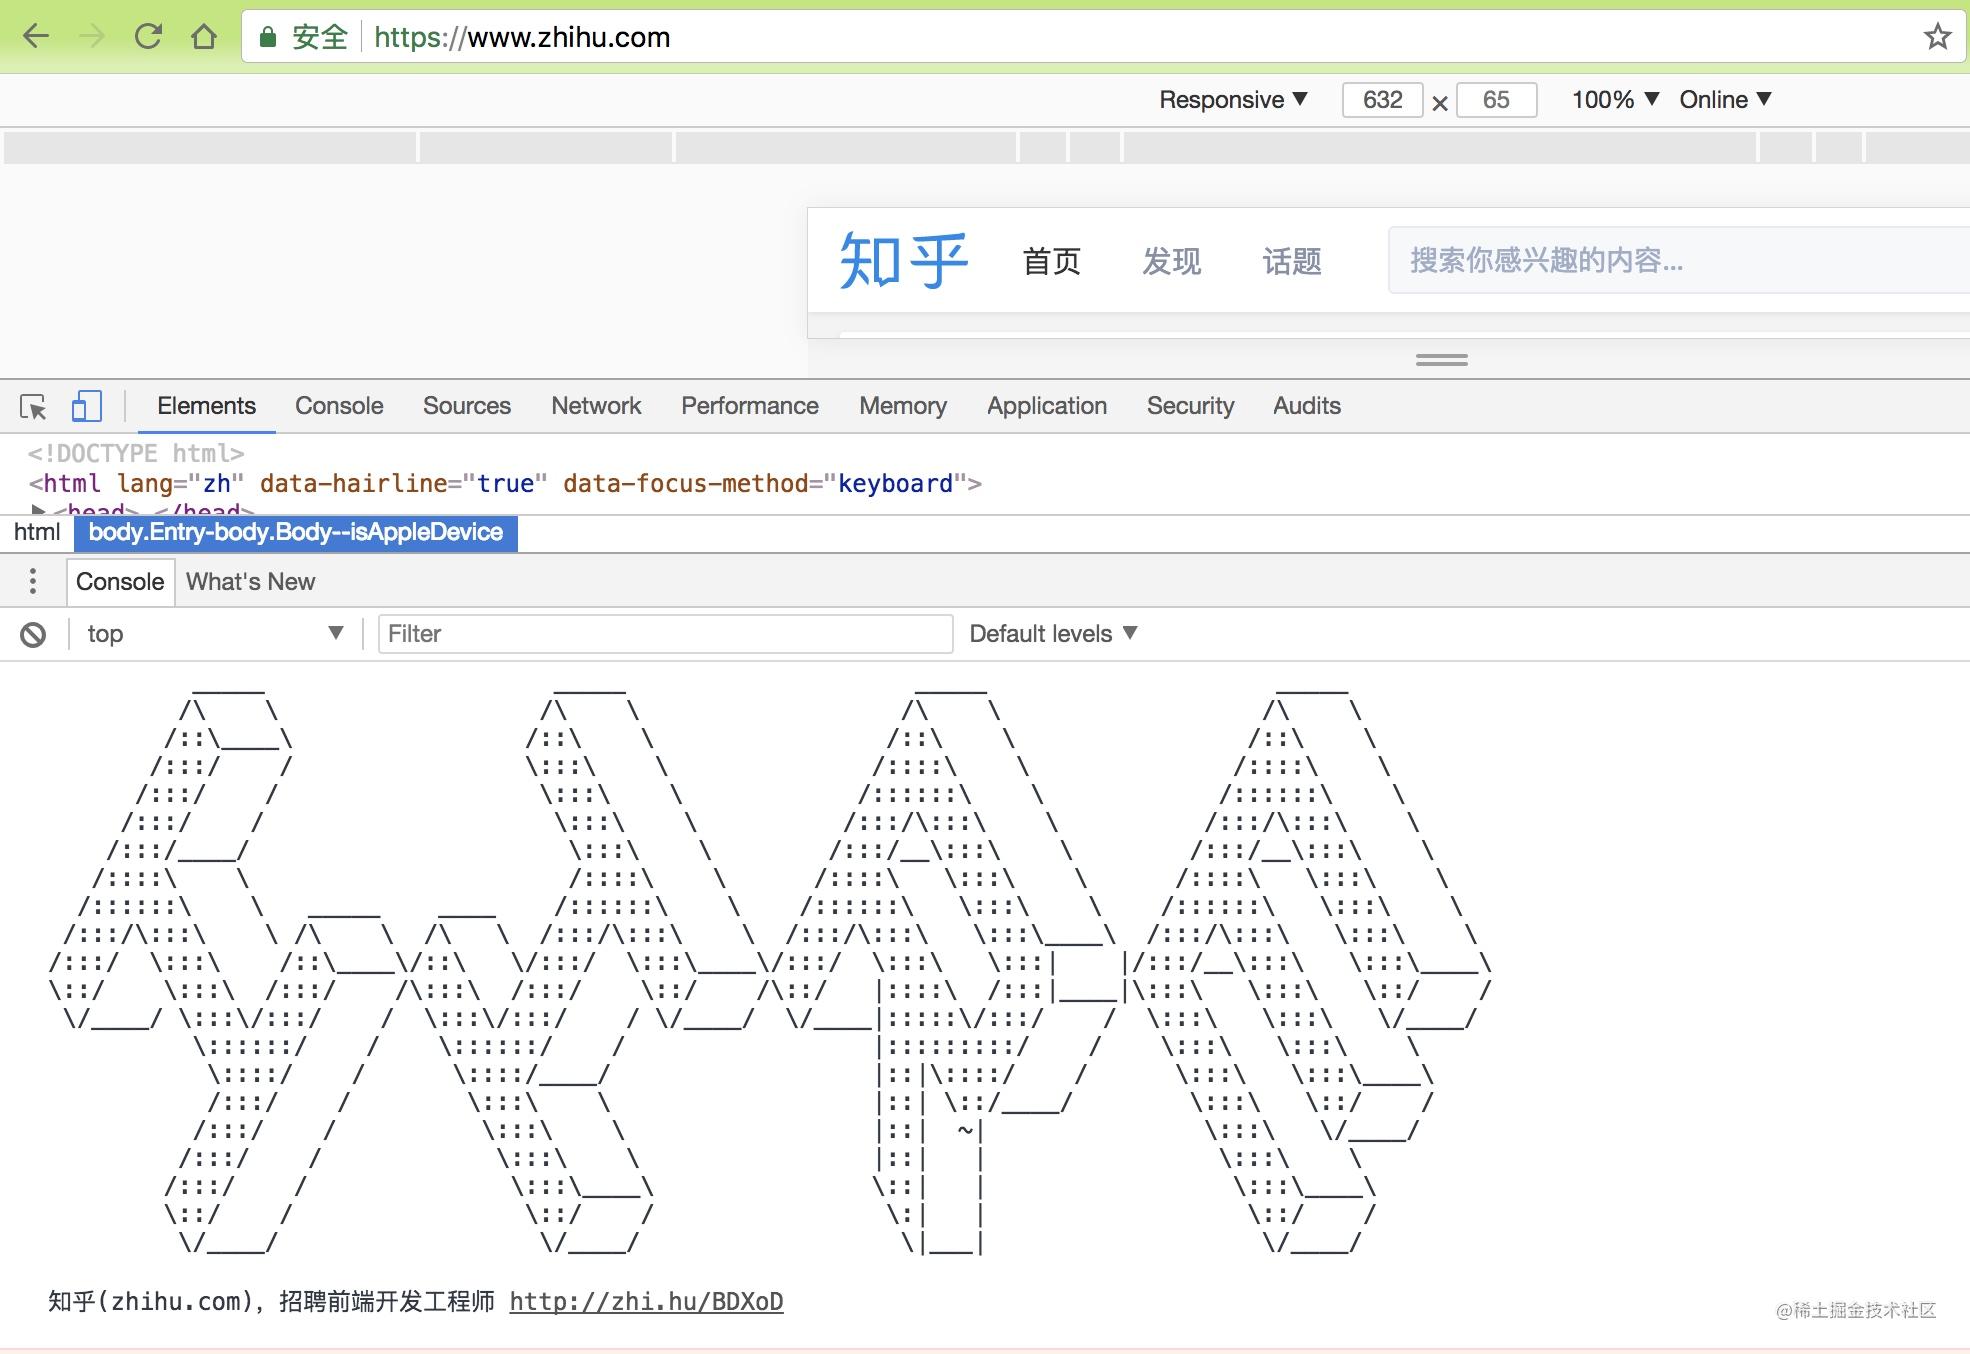Clear the console output

point(34,633)
